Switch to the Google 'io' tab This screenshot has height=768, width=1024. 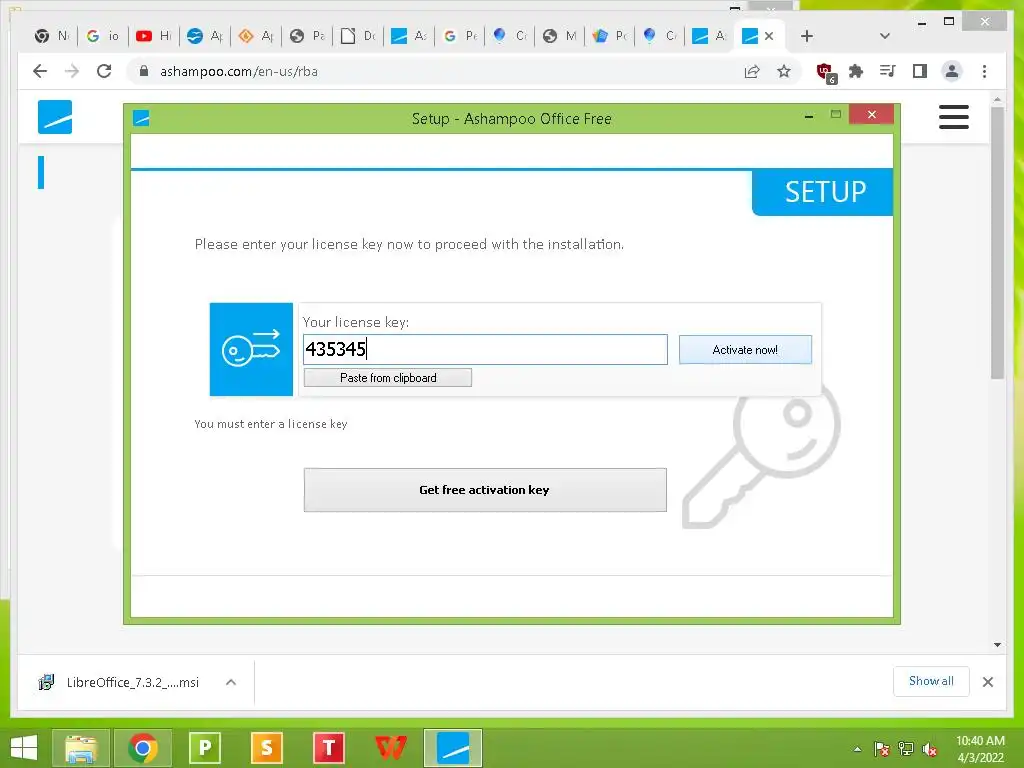click(x=102, y=36)
